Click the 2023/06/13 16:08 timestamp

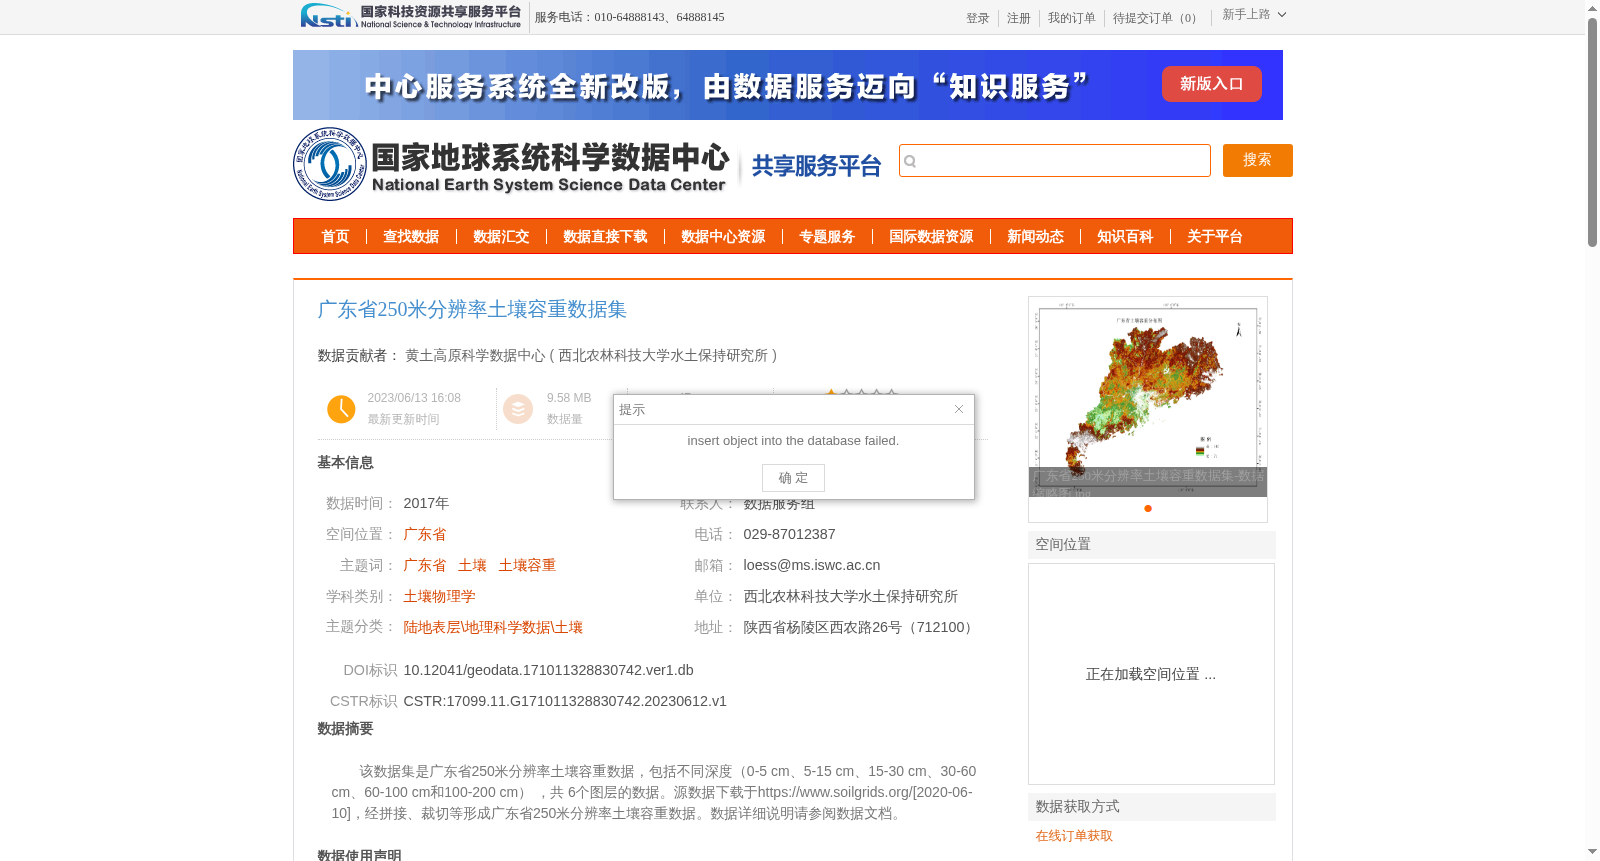click(x=414, y=398)
